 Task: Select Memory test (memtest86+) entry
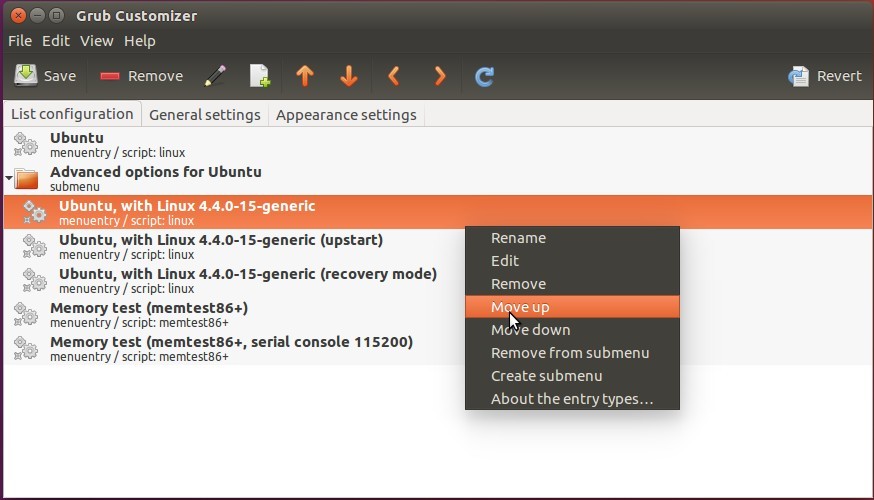[438, 314]
